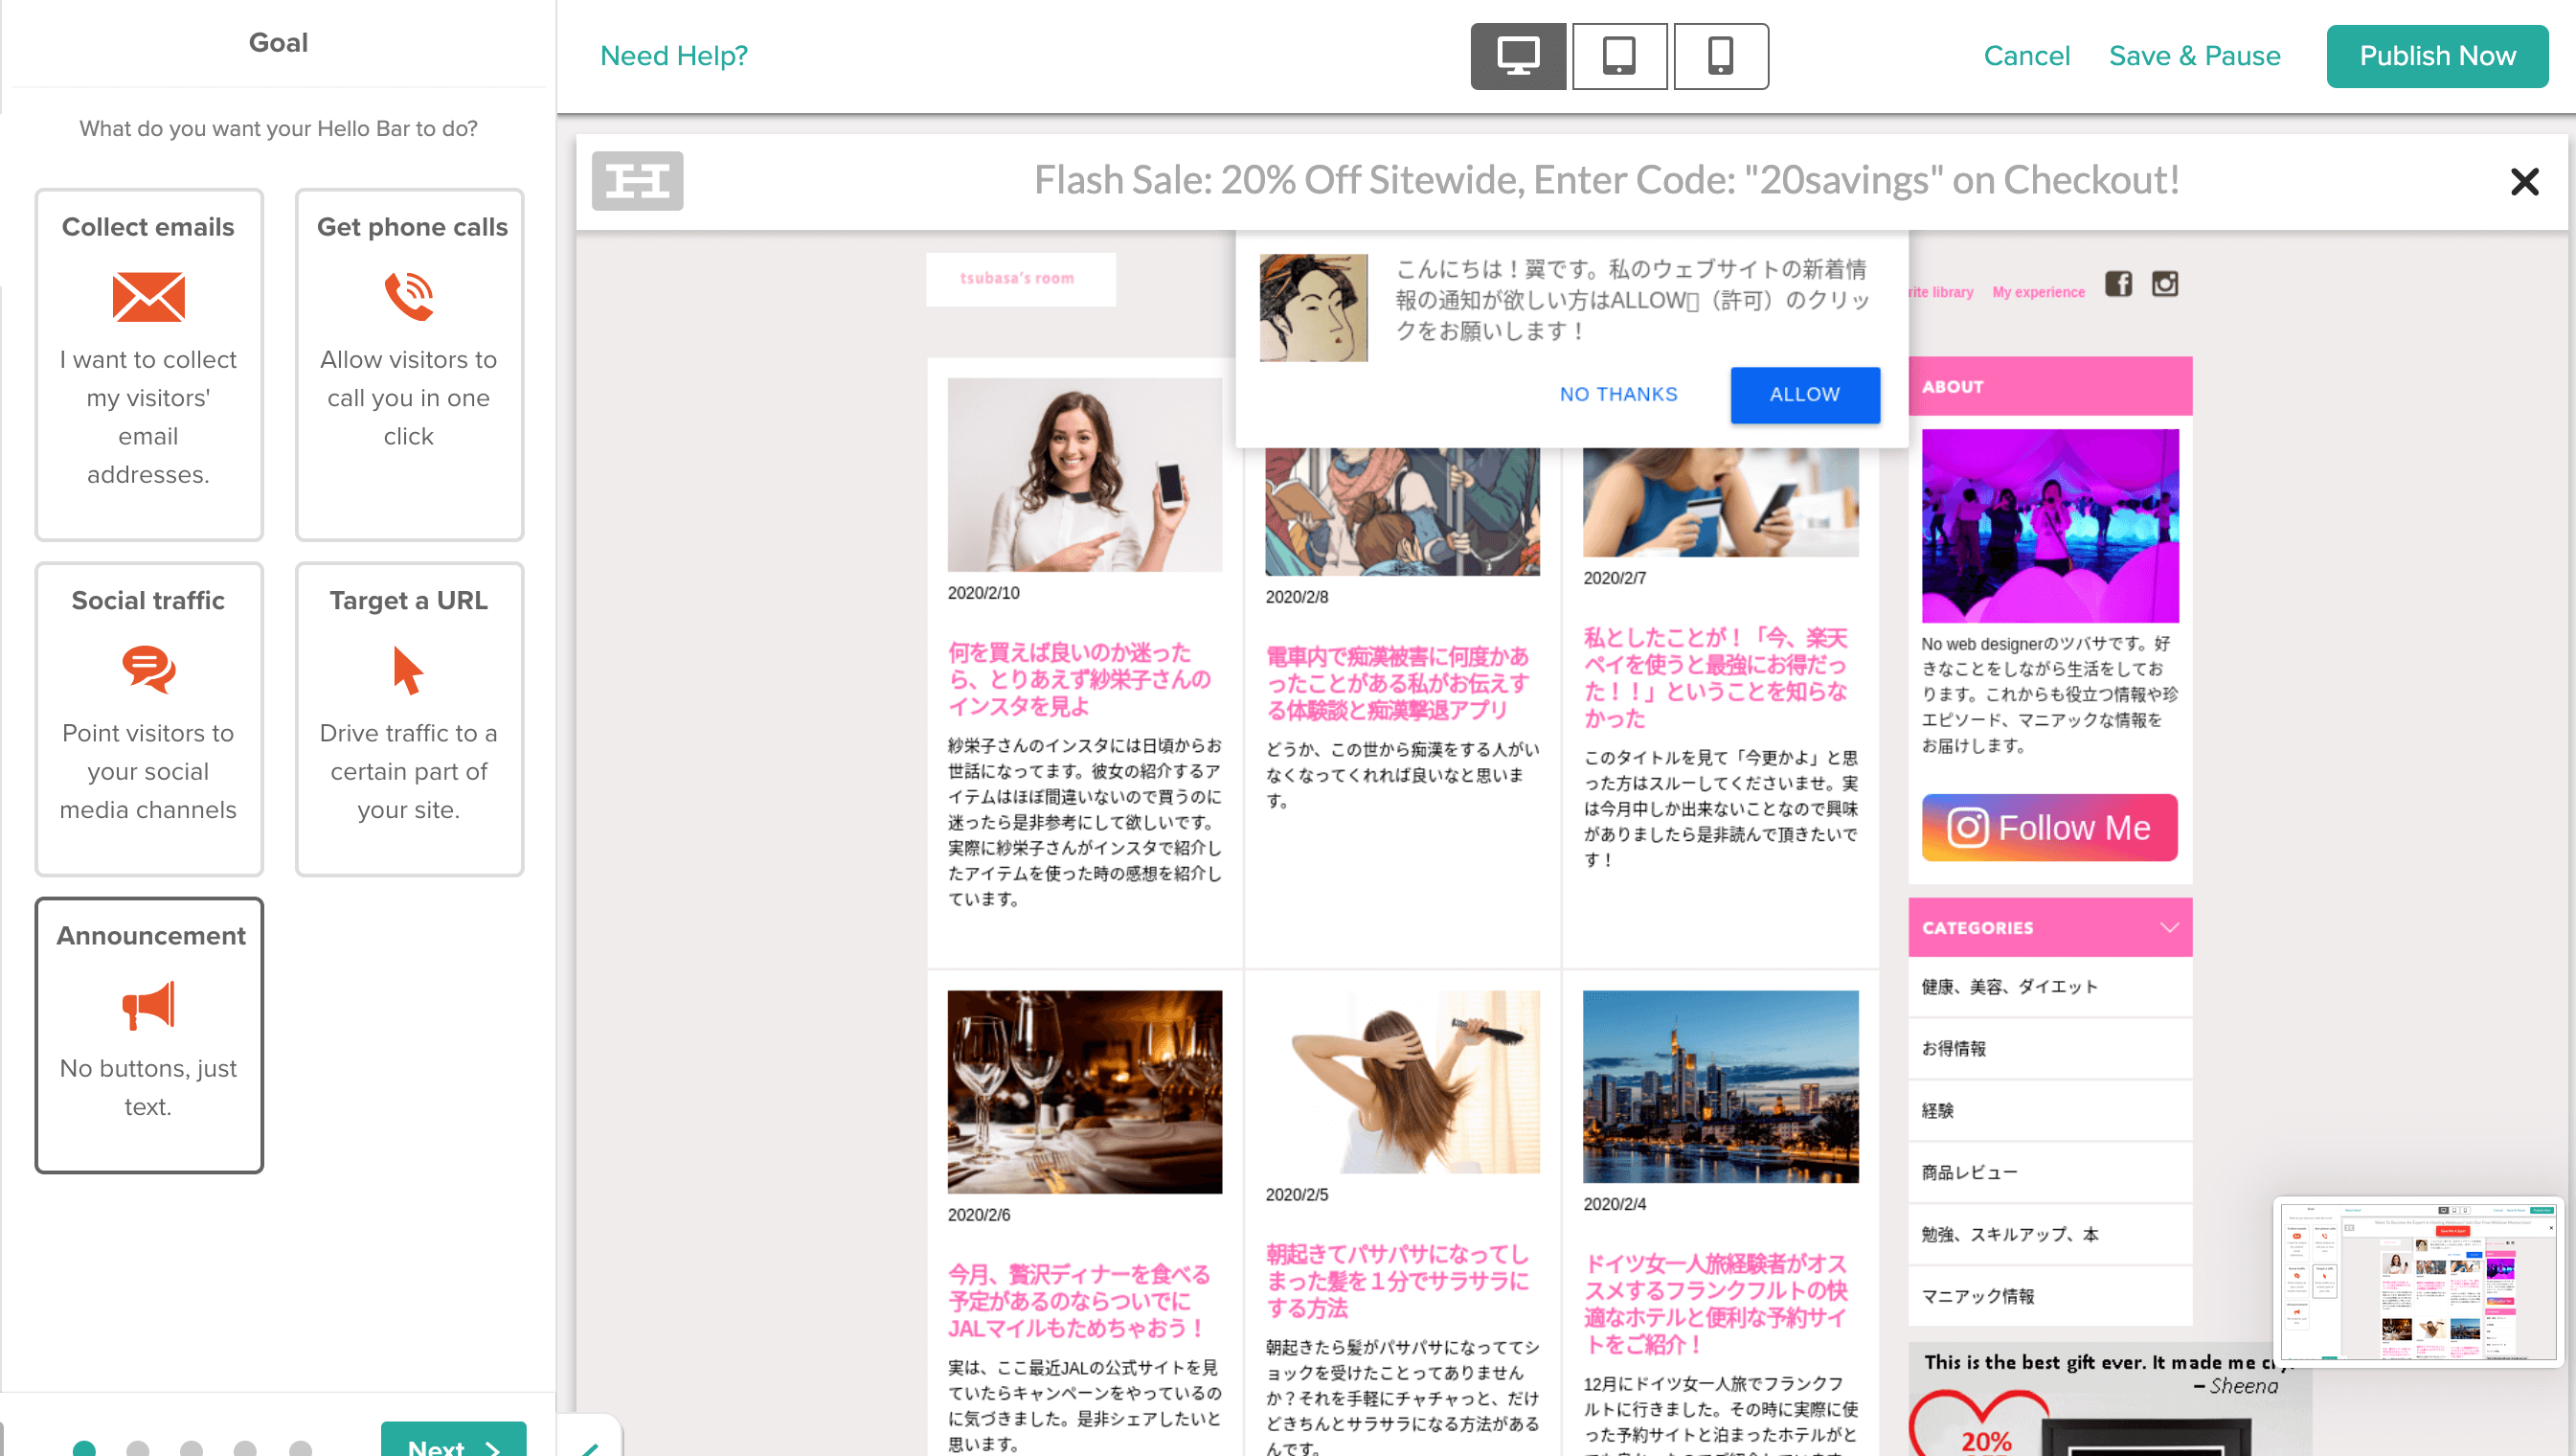Open the マニアック情報 category
Image resolution: width=2576 pixels, height=1456 pixels.
[2049, 1297]
